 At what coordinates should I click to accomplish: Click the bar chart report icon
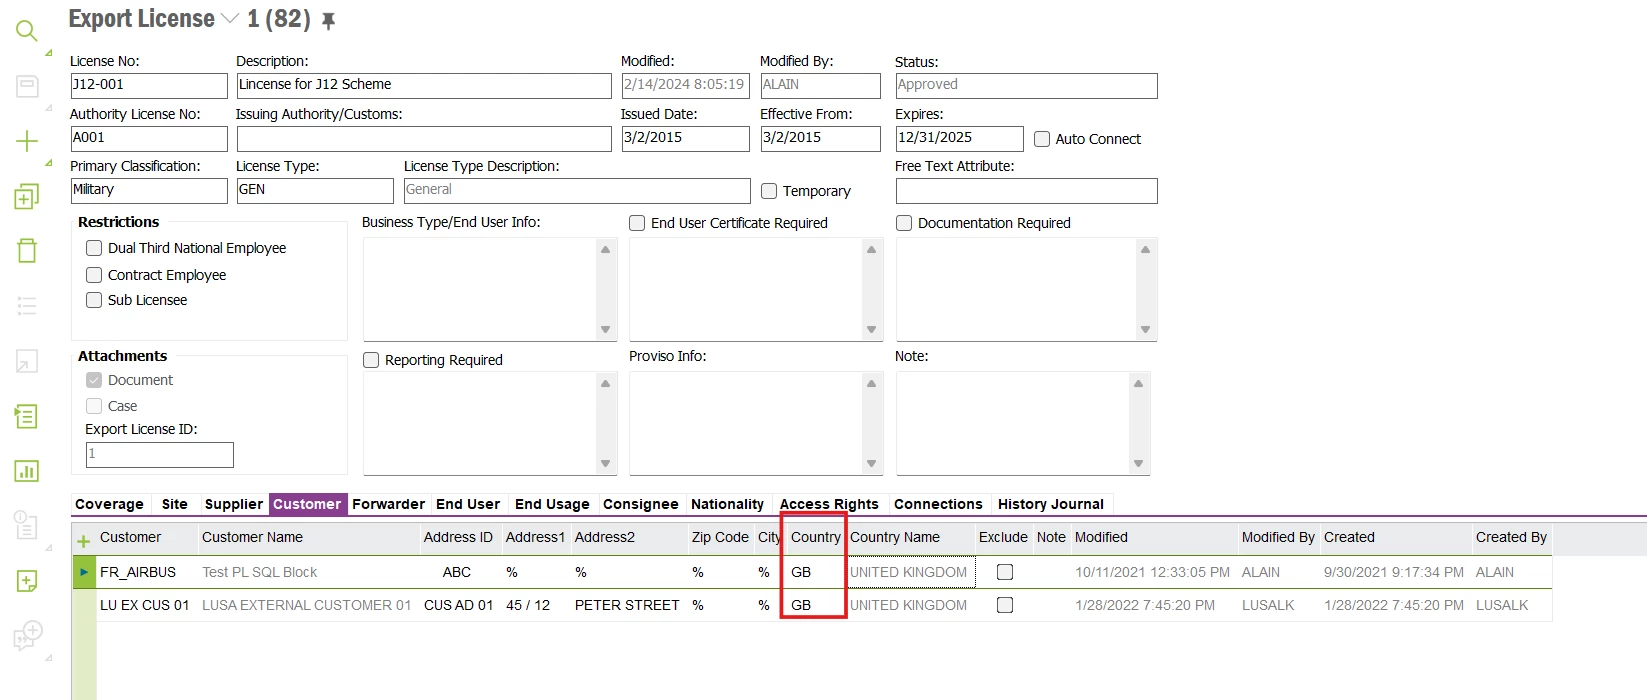tap(27, 470)
